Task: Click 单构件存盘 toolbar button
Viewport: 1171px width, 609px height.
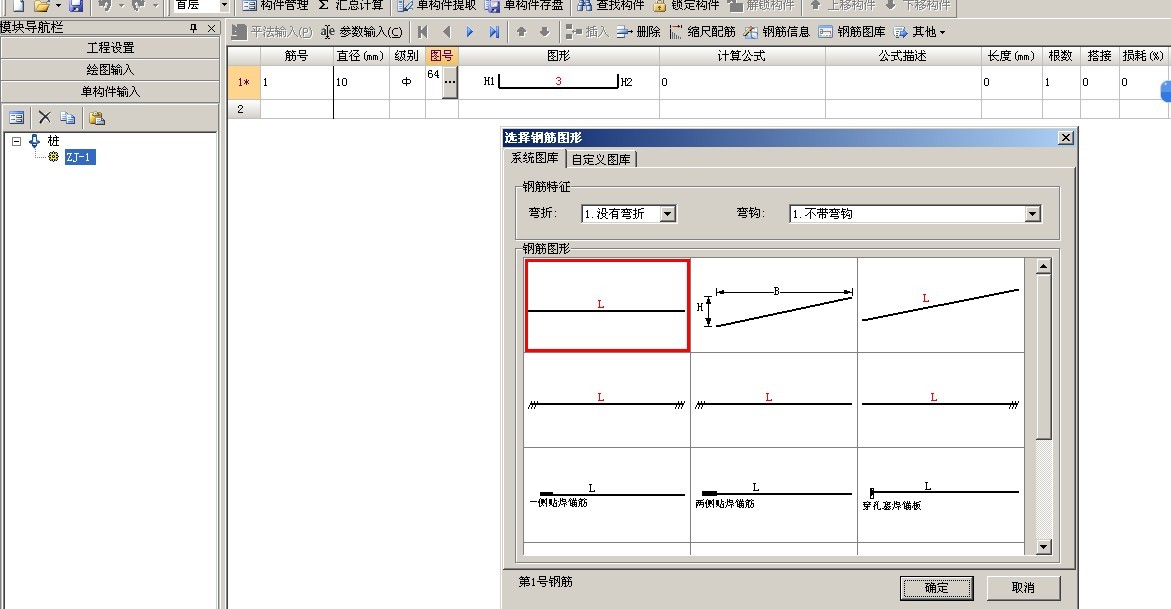Action: 524,5
